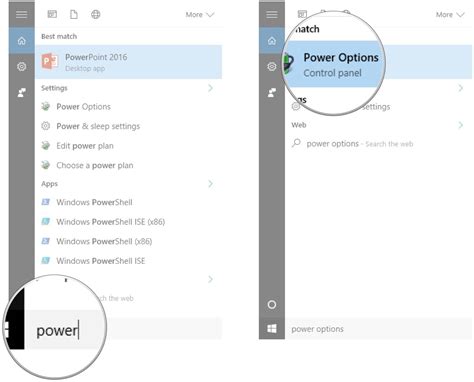Screen dimensions: 474x382
Task: Filter by Documents icon in left panel
Action: click(74, 14)
